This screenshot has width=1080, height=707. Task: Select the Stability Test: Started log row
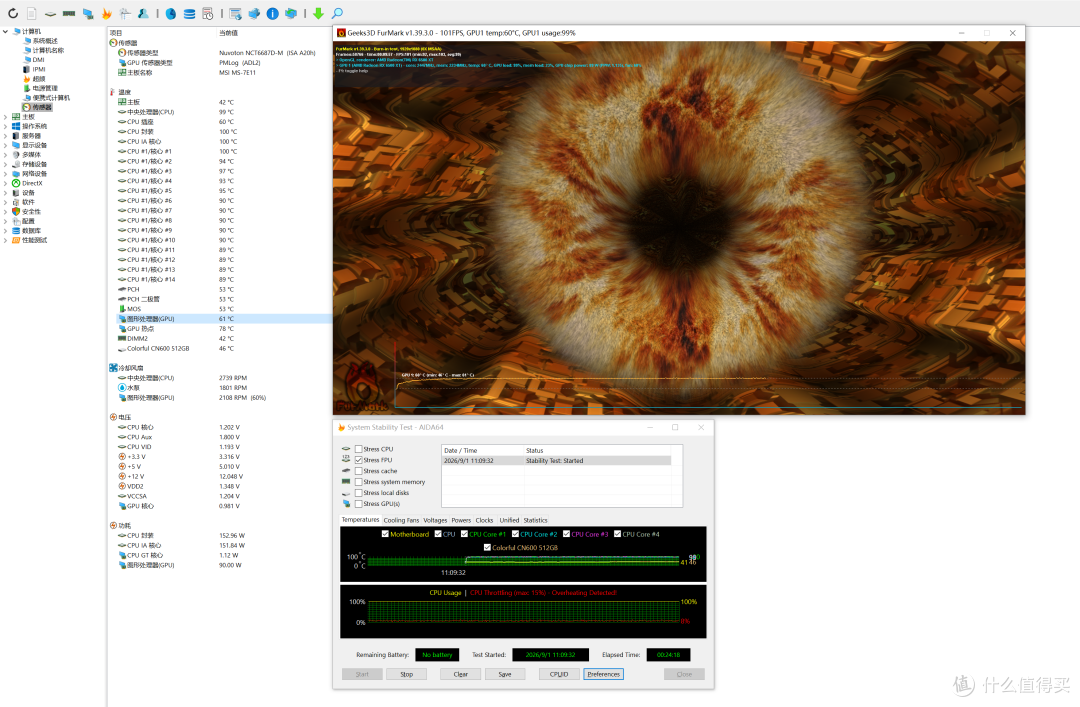pyautogui.click(x=557, y=461)
